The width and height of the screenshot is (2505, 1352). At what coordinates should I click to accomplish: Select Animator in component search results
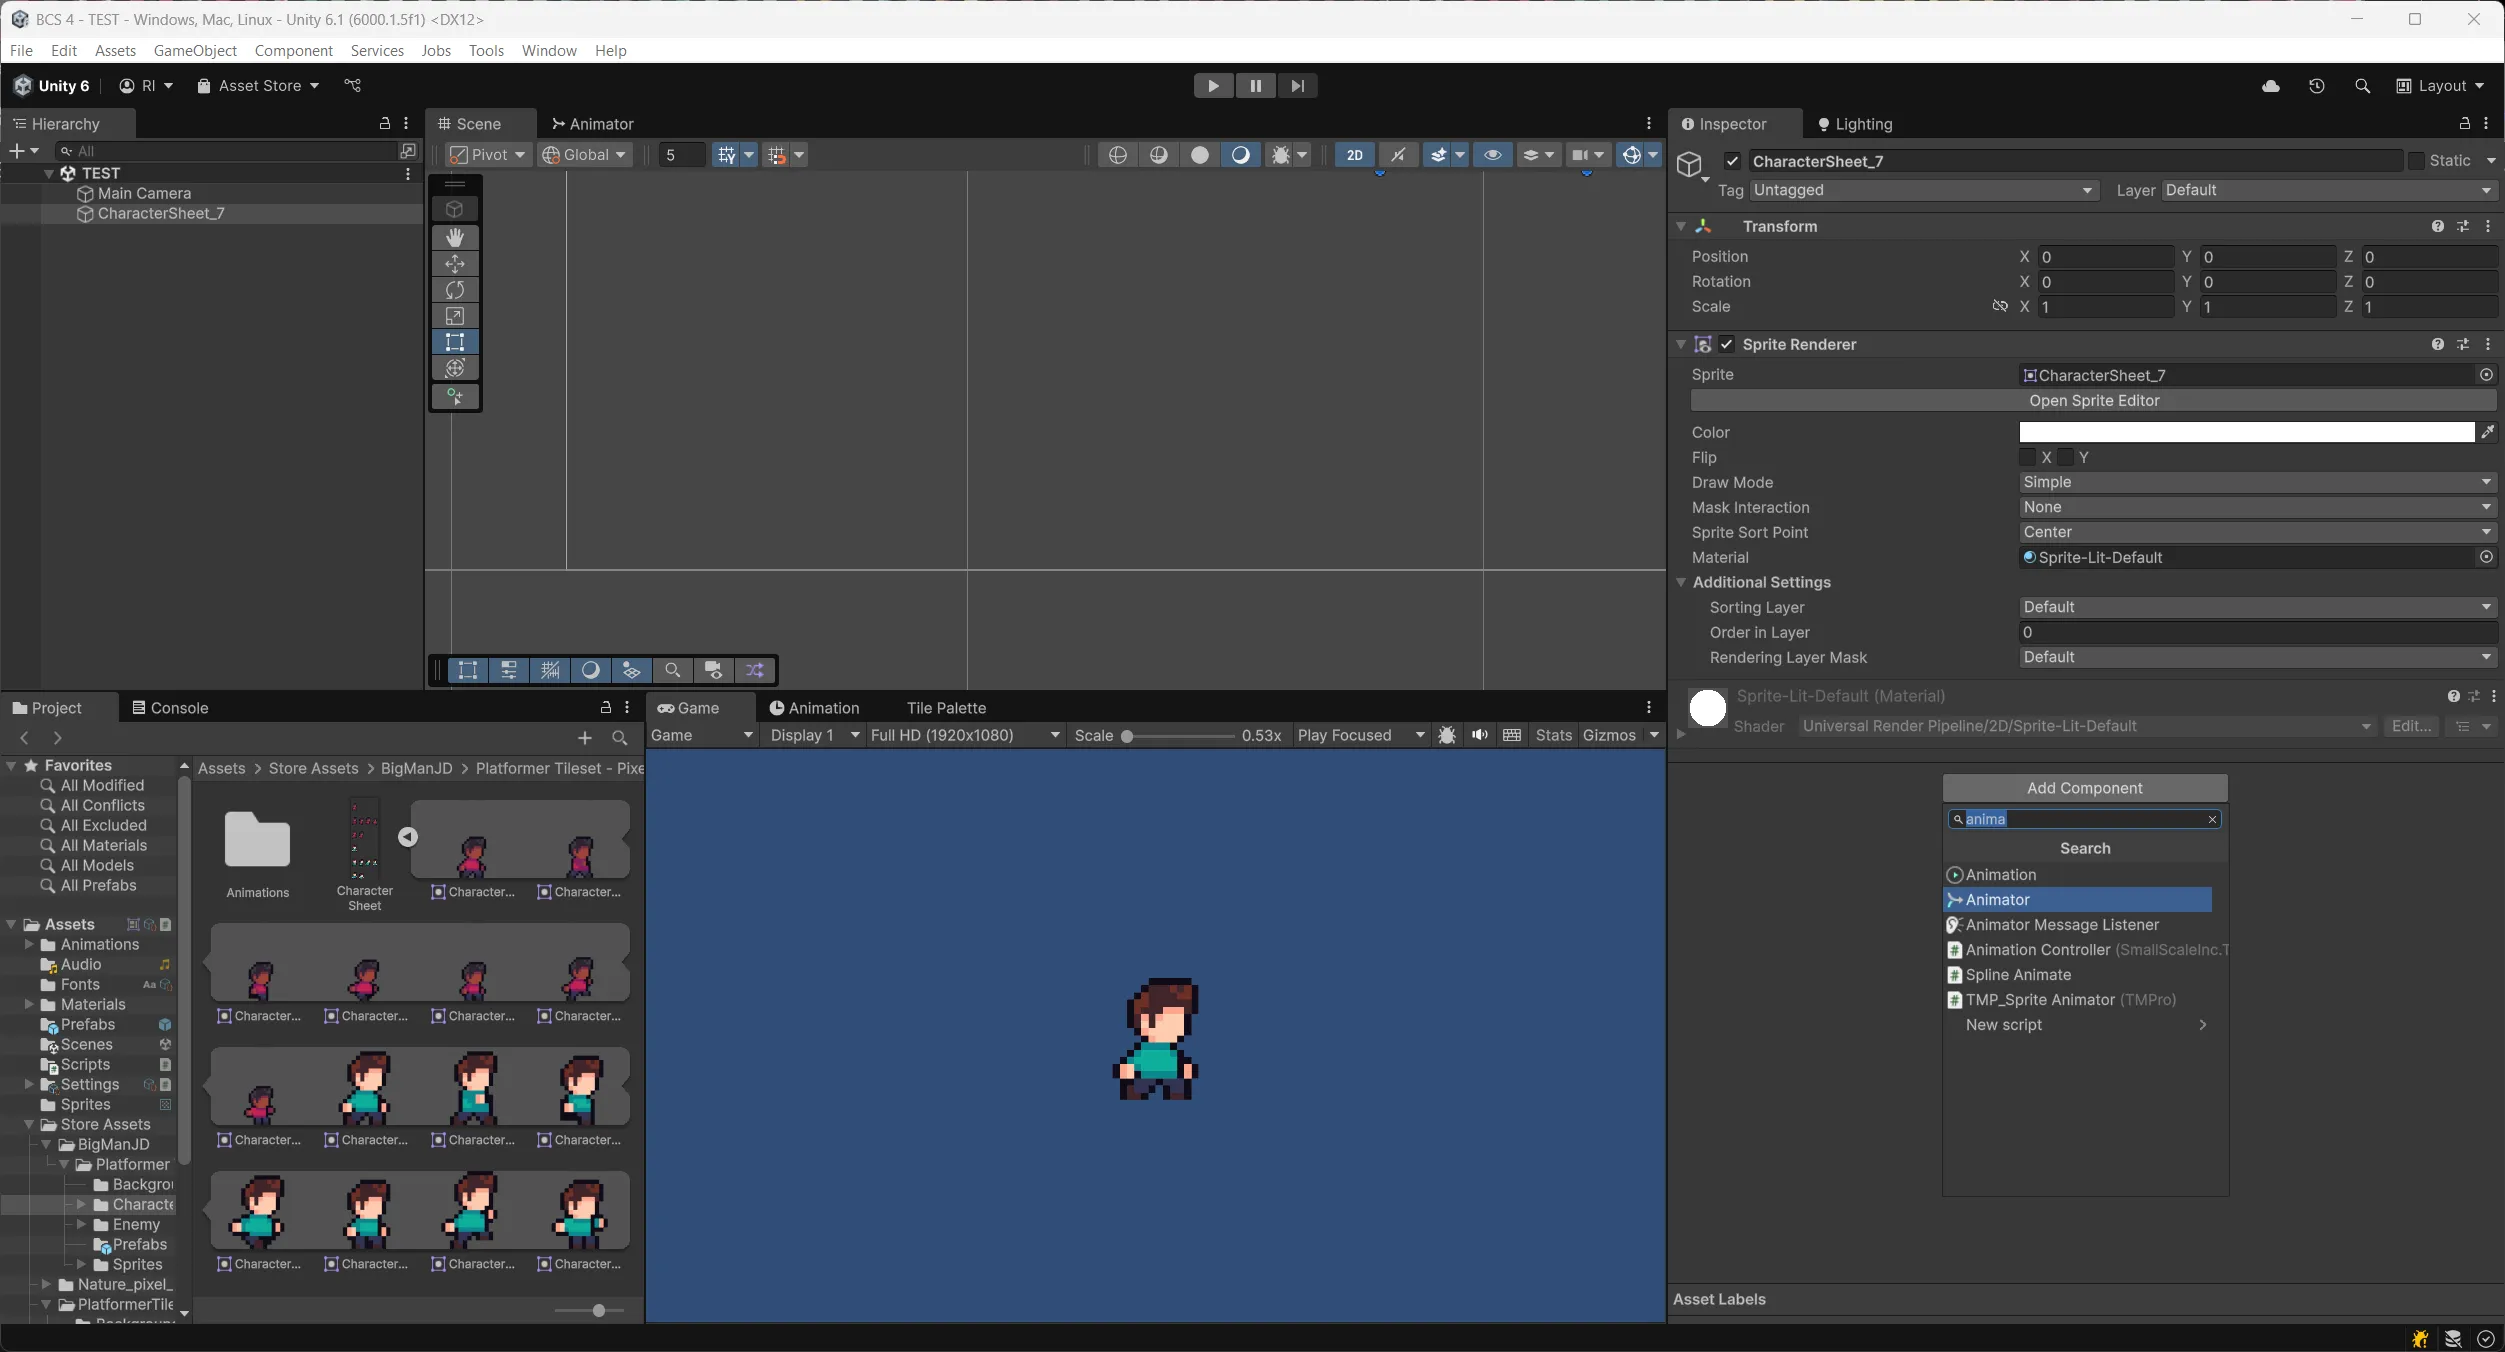[x=2078, y=900]
